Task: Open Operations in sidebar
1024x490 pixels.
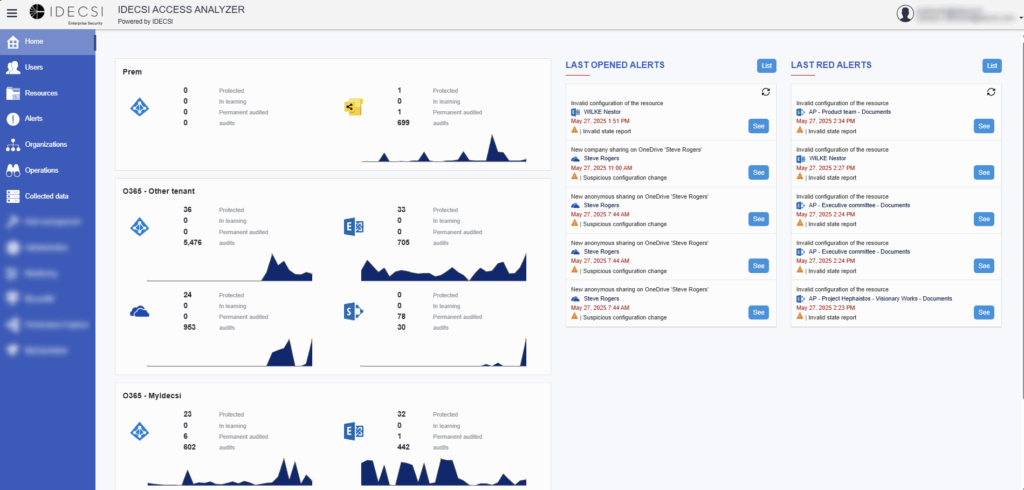Action: point(48,171)
